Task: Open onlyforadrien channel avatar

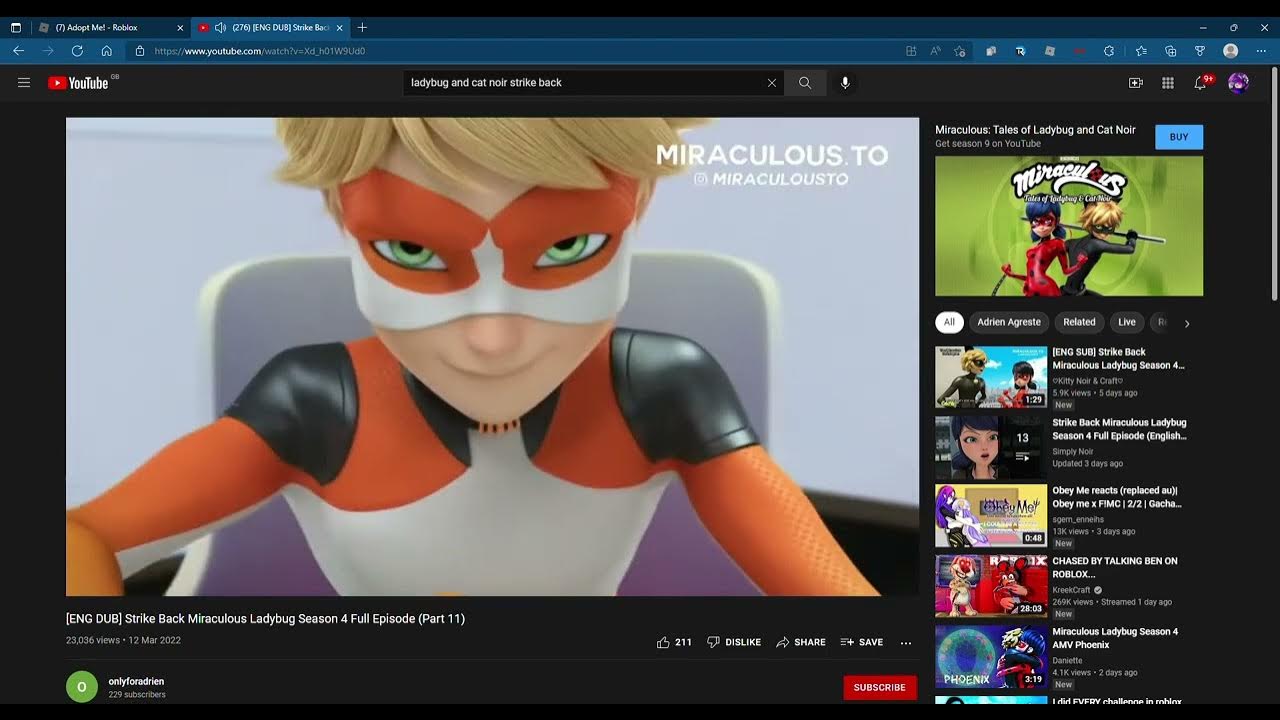Action: click(82, 687)
